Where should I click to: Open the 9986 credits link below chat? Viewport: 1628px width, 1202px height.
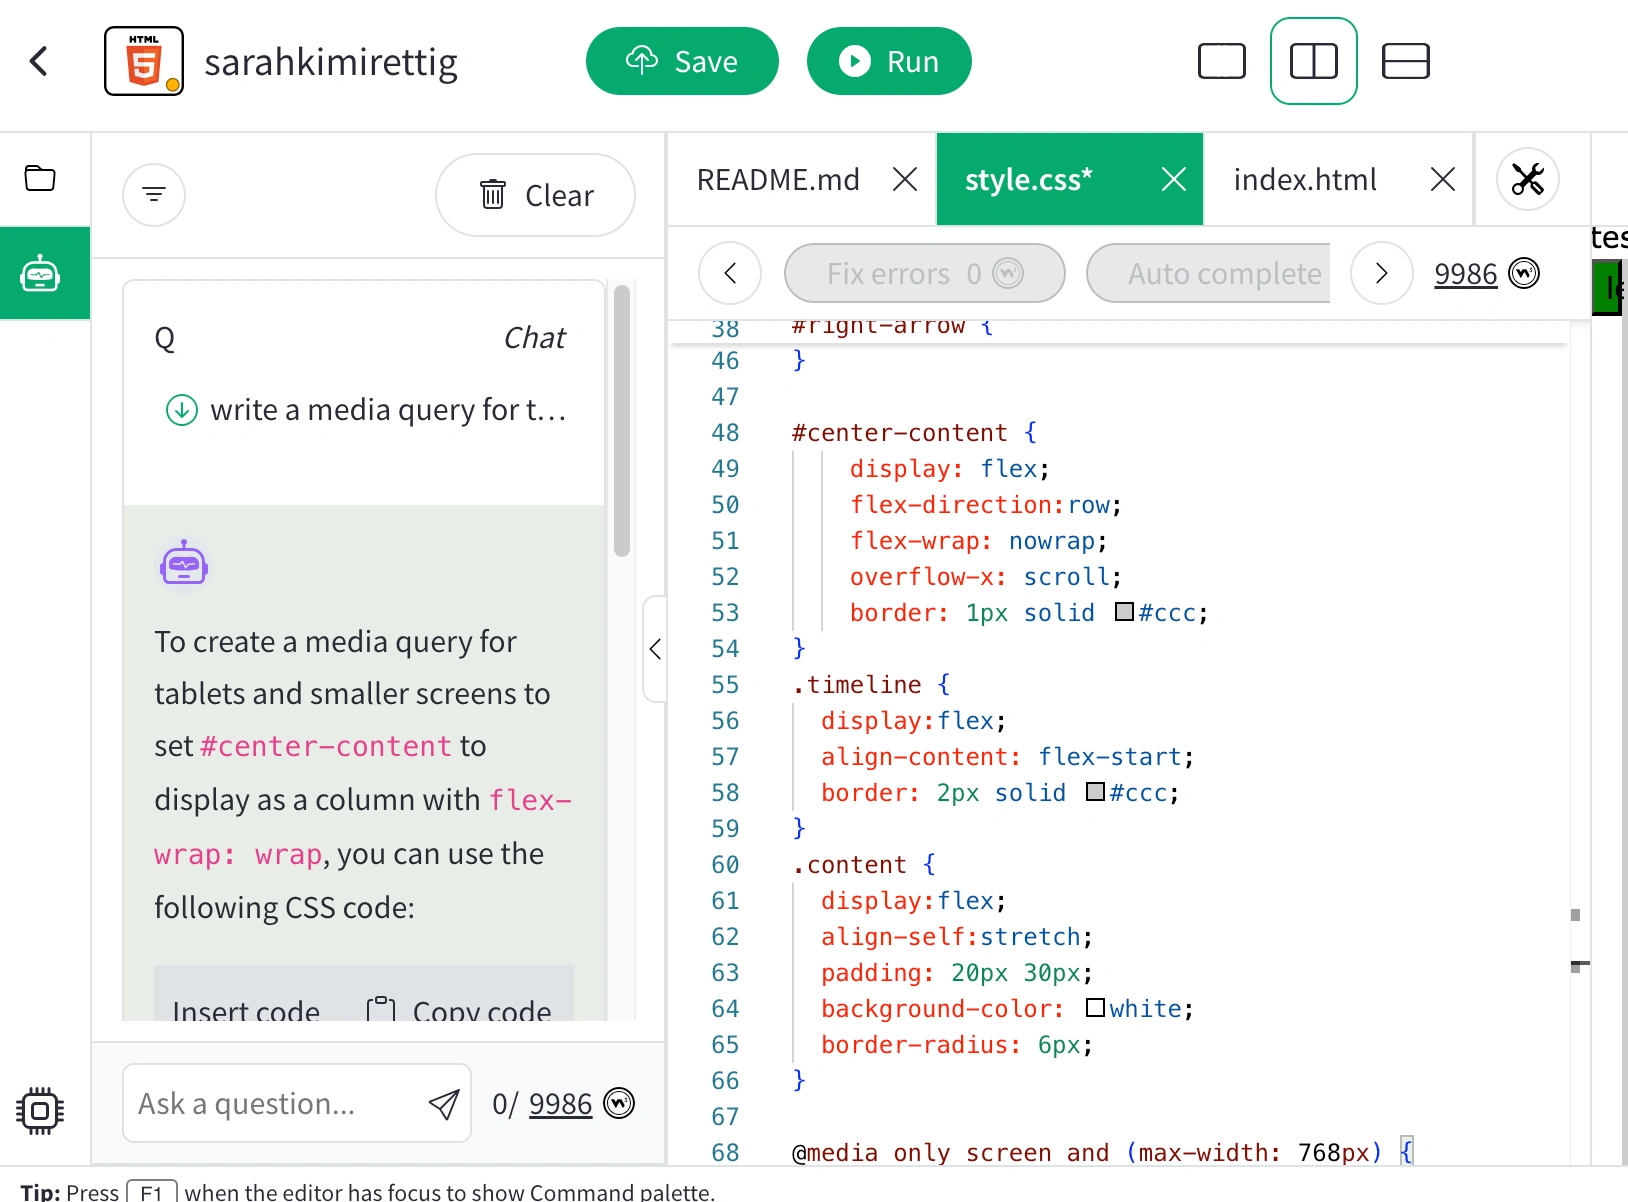560,1104
